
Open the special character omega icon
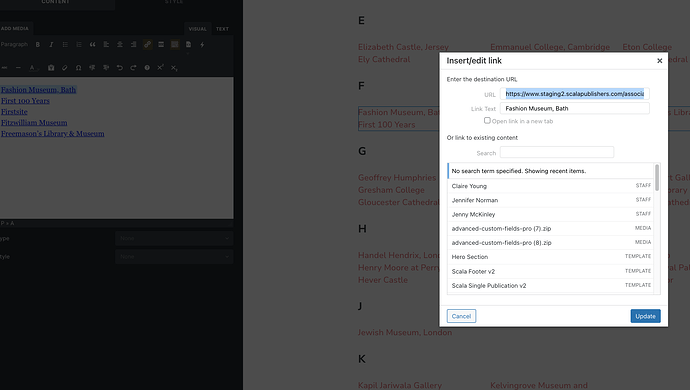pos(78,68)
